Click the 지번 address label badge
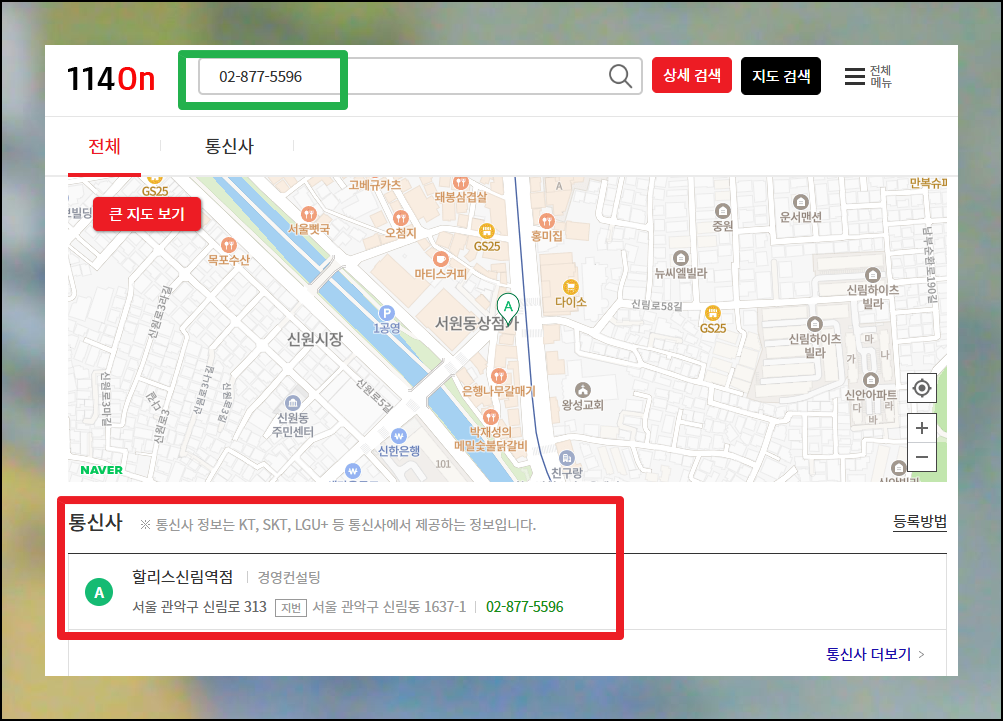The height and width of the screenshot is (721, 1003). pyautogui.click(x=291, y=608)
